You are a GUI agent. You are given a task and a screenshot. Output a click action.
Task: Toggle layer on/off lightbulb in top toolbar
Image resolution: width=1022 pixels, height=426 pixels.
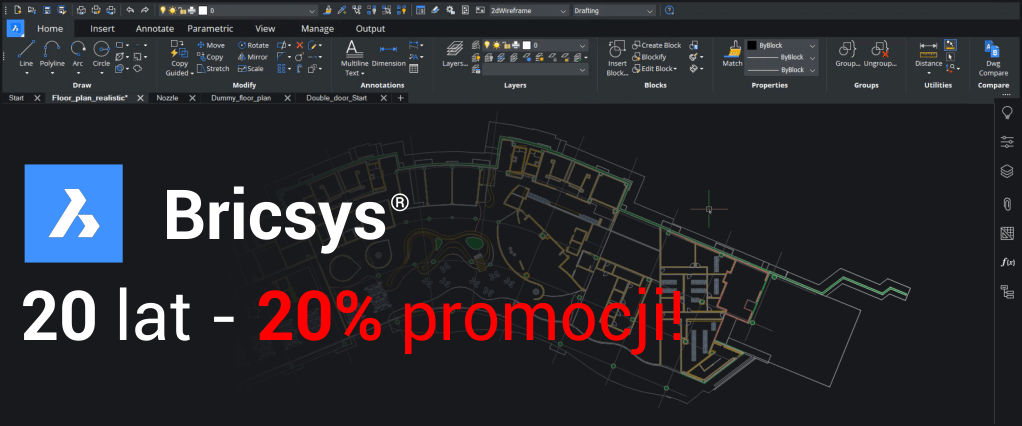[163, 10]
